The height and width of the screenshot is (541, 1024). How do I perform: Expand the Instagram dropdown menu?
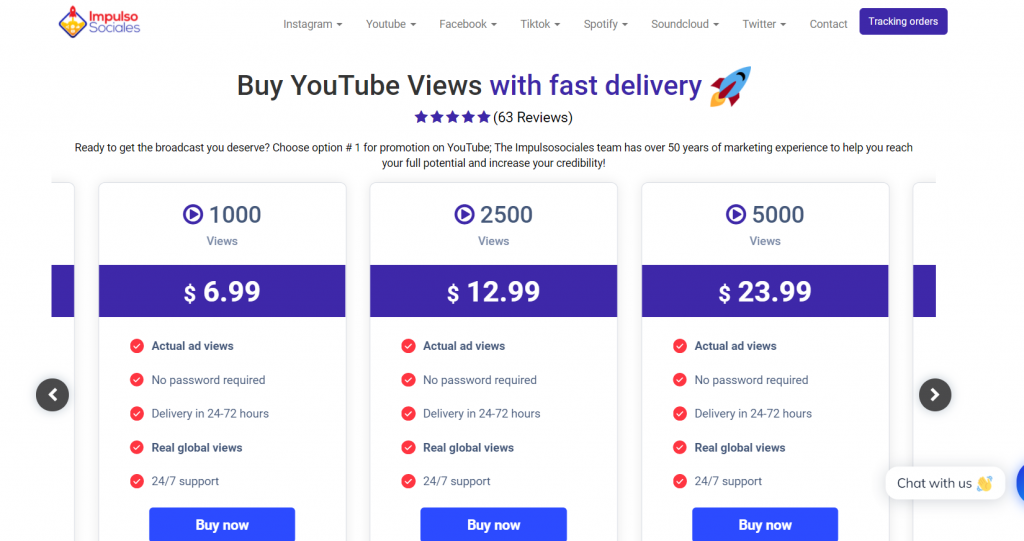[x=312, y=24]
